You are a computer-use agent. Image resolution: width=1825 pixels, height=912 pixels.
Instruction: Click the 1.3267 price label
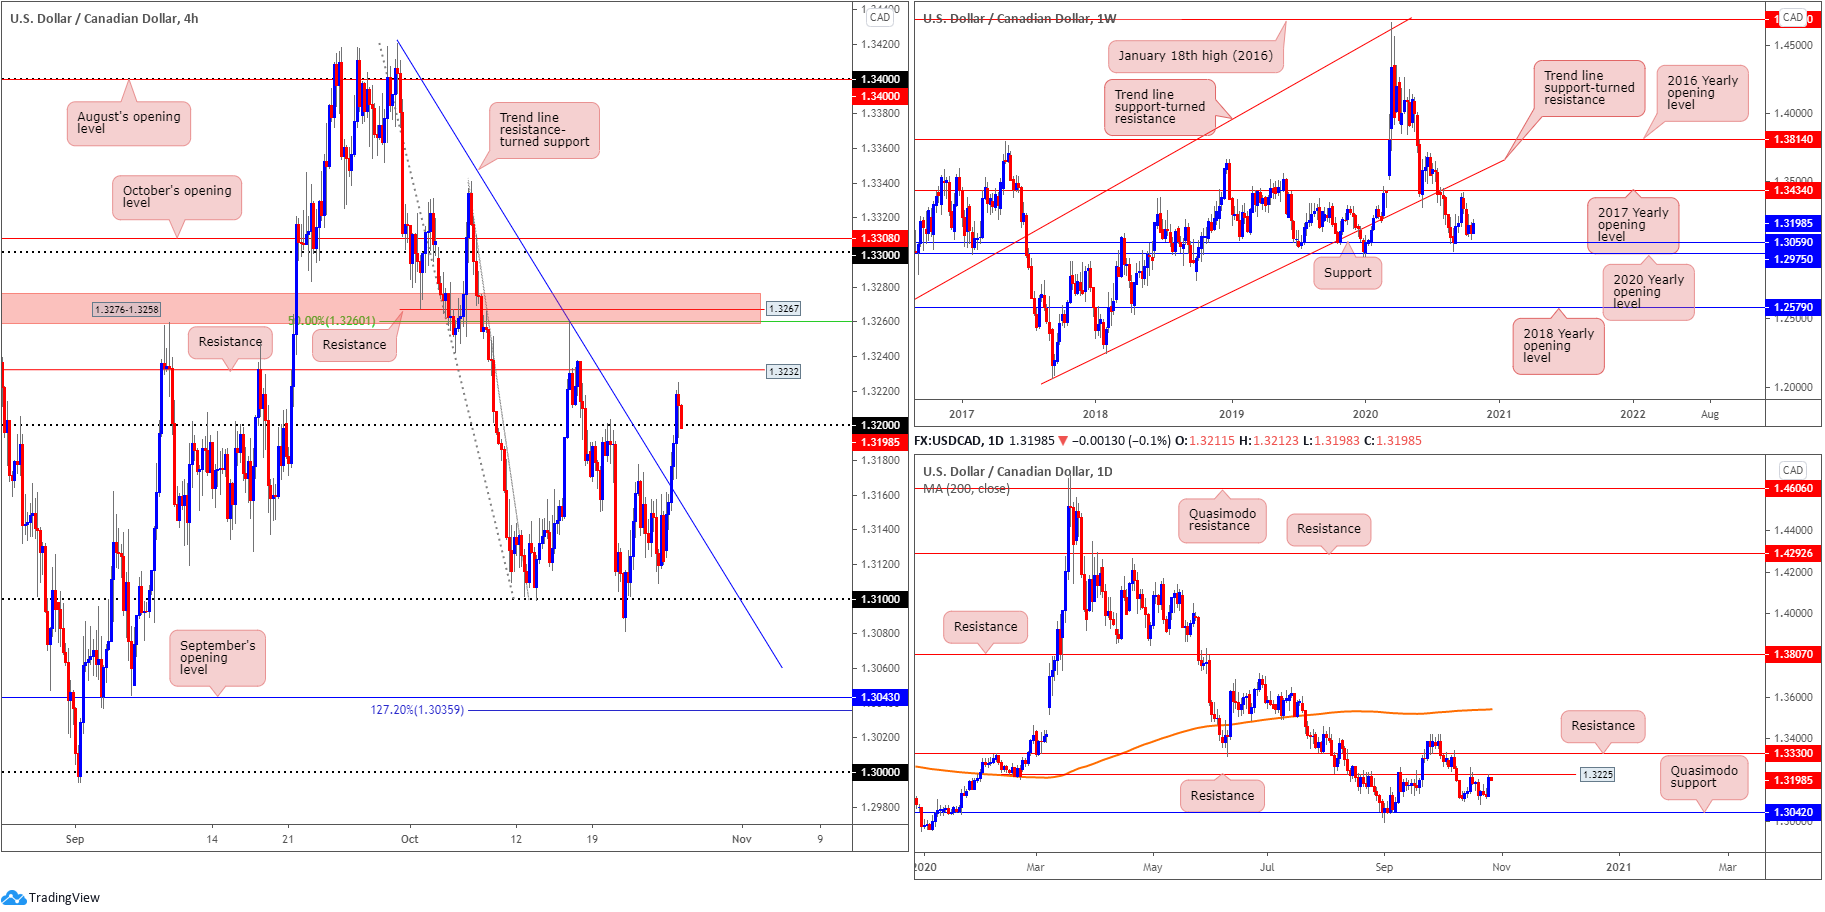tap(784, 308)
